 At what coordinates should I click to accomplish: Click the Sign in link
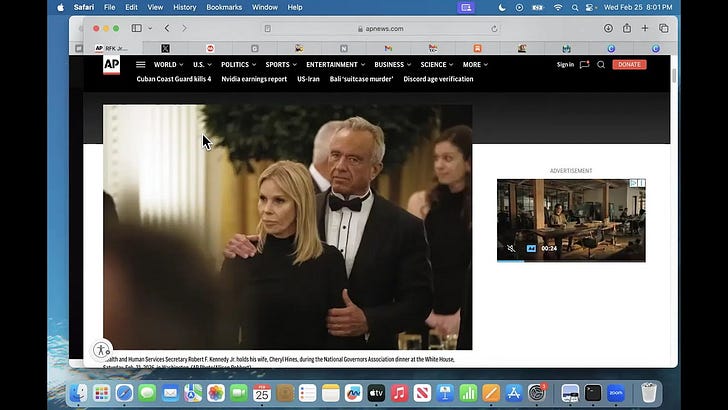(565, 65)
